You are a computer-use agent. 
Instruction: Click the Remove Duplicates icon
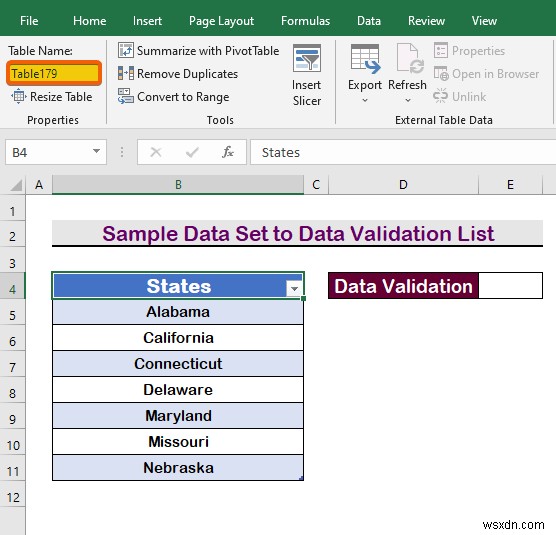[x=126, y=74]
